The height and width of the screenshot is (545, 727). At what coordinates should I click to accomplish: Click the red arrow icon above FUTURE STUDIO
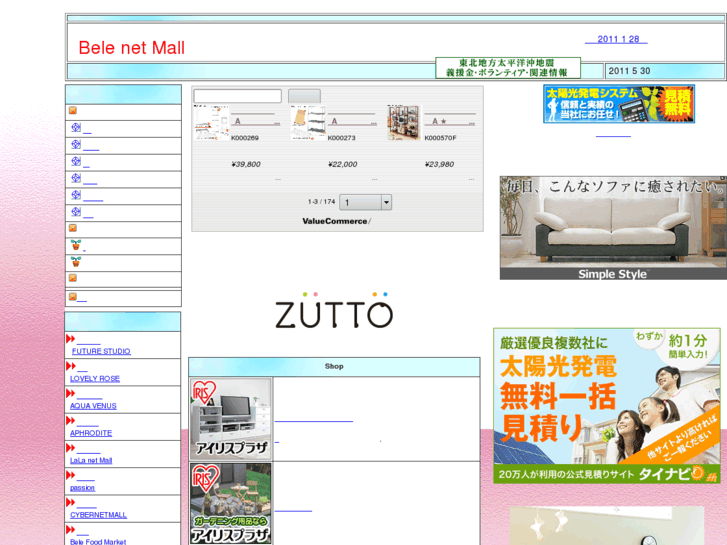[x=70, y=339]
